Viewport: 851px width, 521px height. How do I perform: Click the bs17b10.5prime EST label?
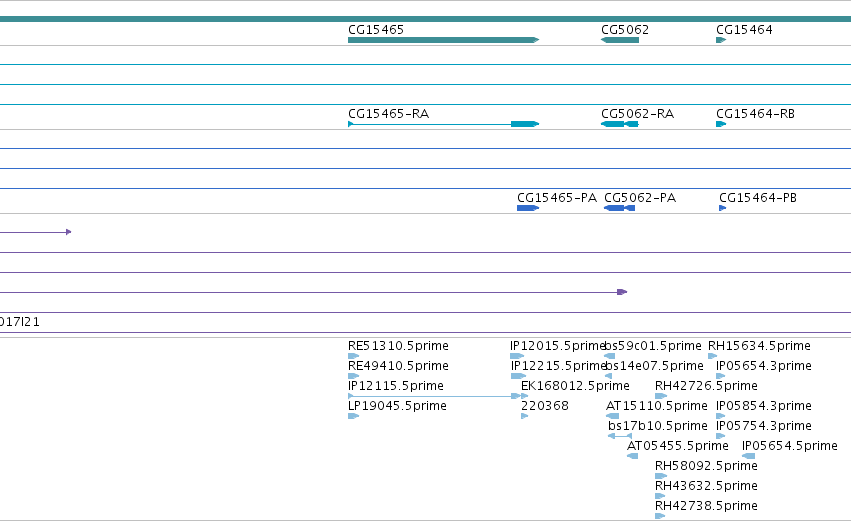click(x=658, y=426)
